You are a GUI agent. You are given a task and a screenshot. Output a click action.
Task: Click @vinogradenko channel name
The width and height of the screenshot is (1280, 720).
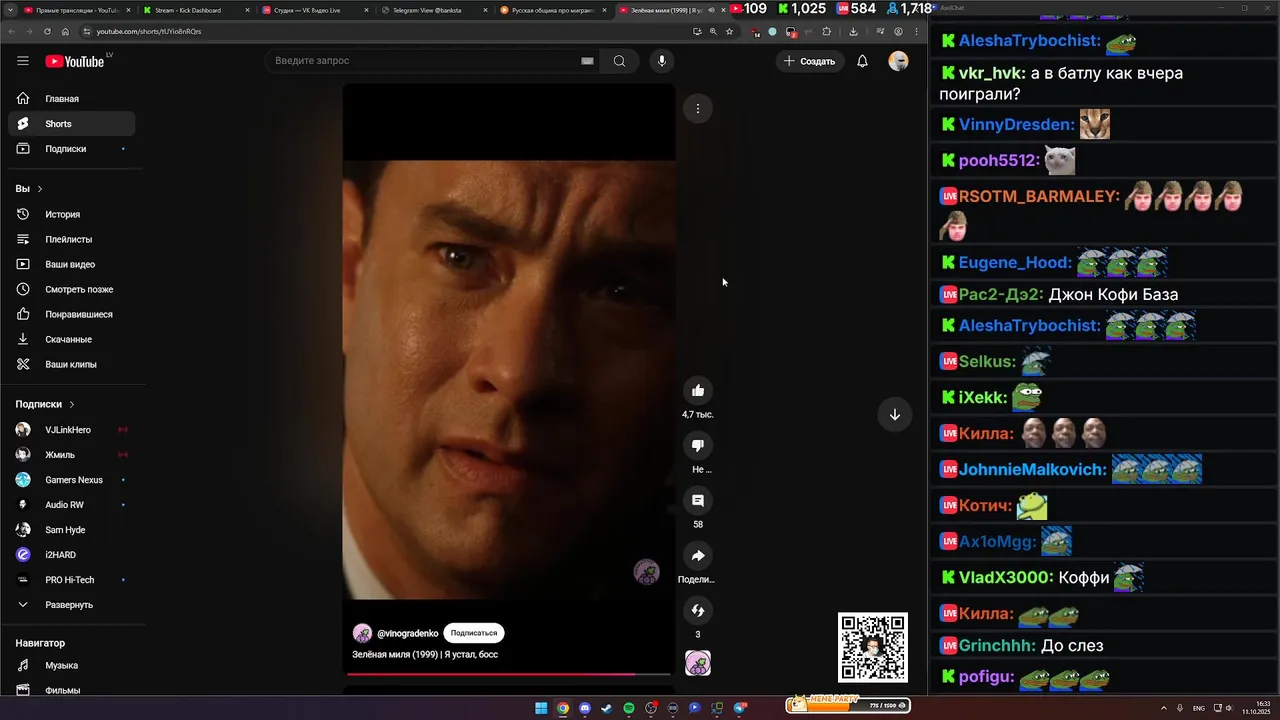click(407, 633)
